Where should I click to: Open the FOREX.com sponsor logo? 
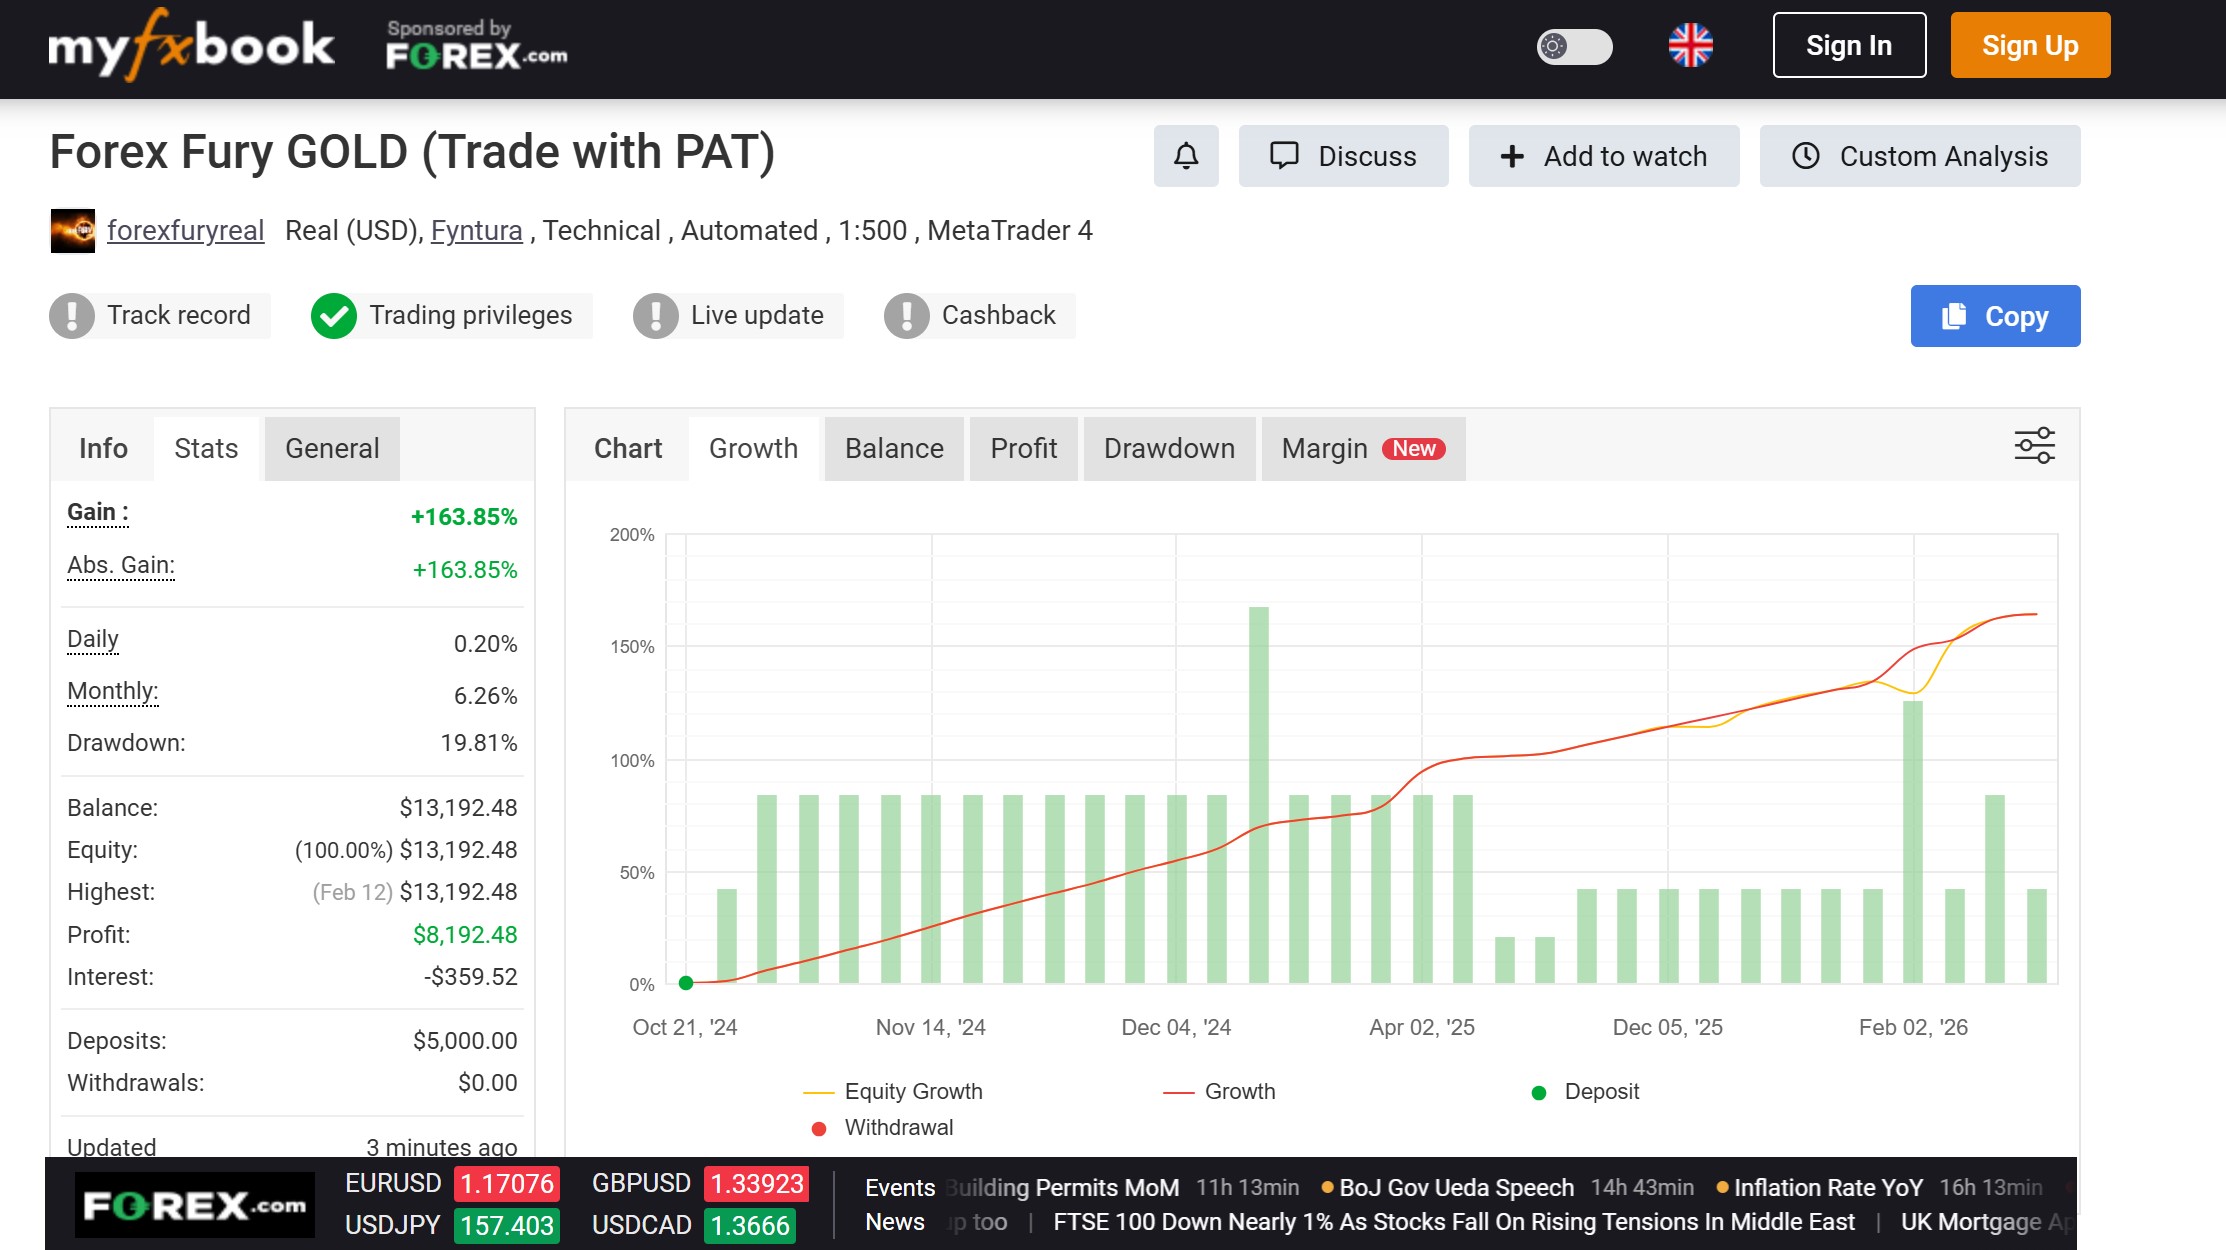coord(477,45)
